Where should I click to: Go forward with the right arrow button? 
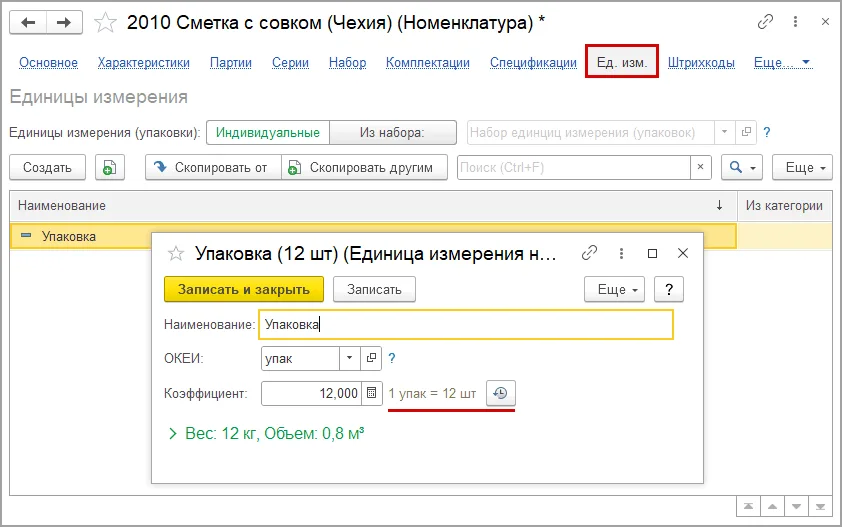coord(64,23)
